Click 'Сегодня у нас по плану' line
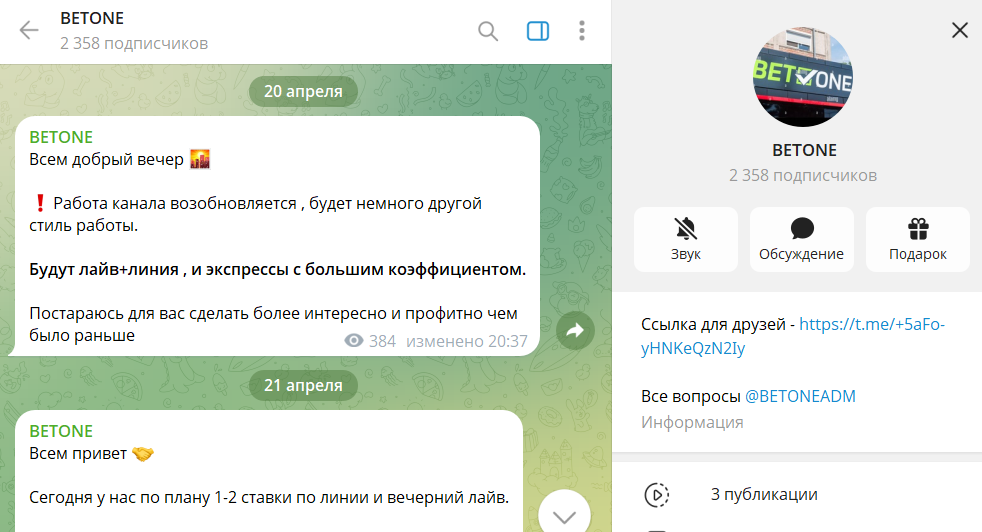The width and height of the screenshot is (982, 532). click(269, 498)
